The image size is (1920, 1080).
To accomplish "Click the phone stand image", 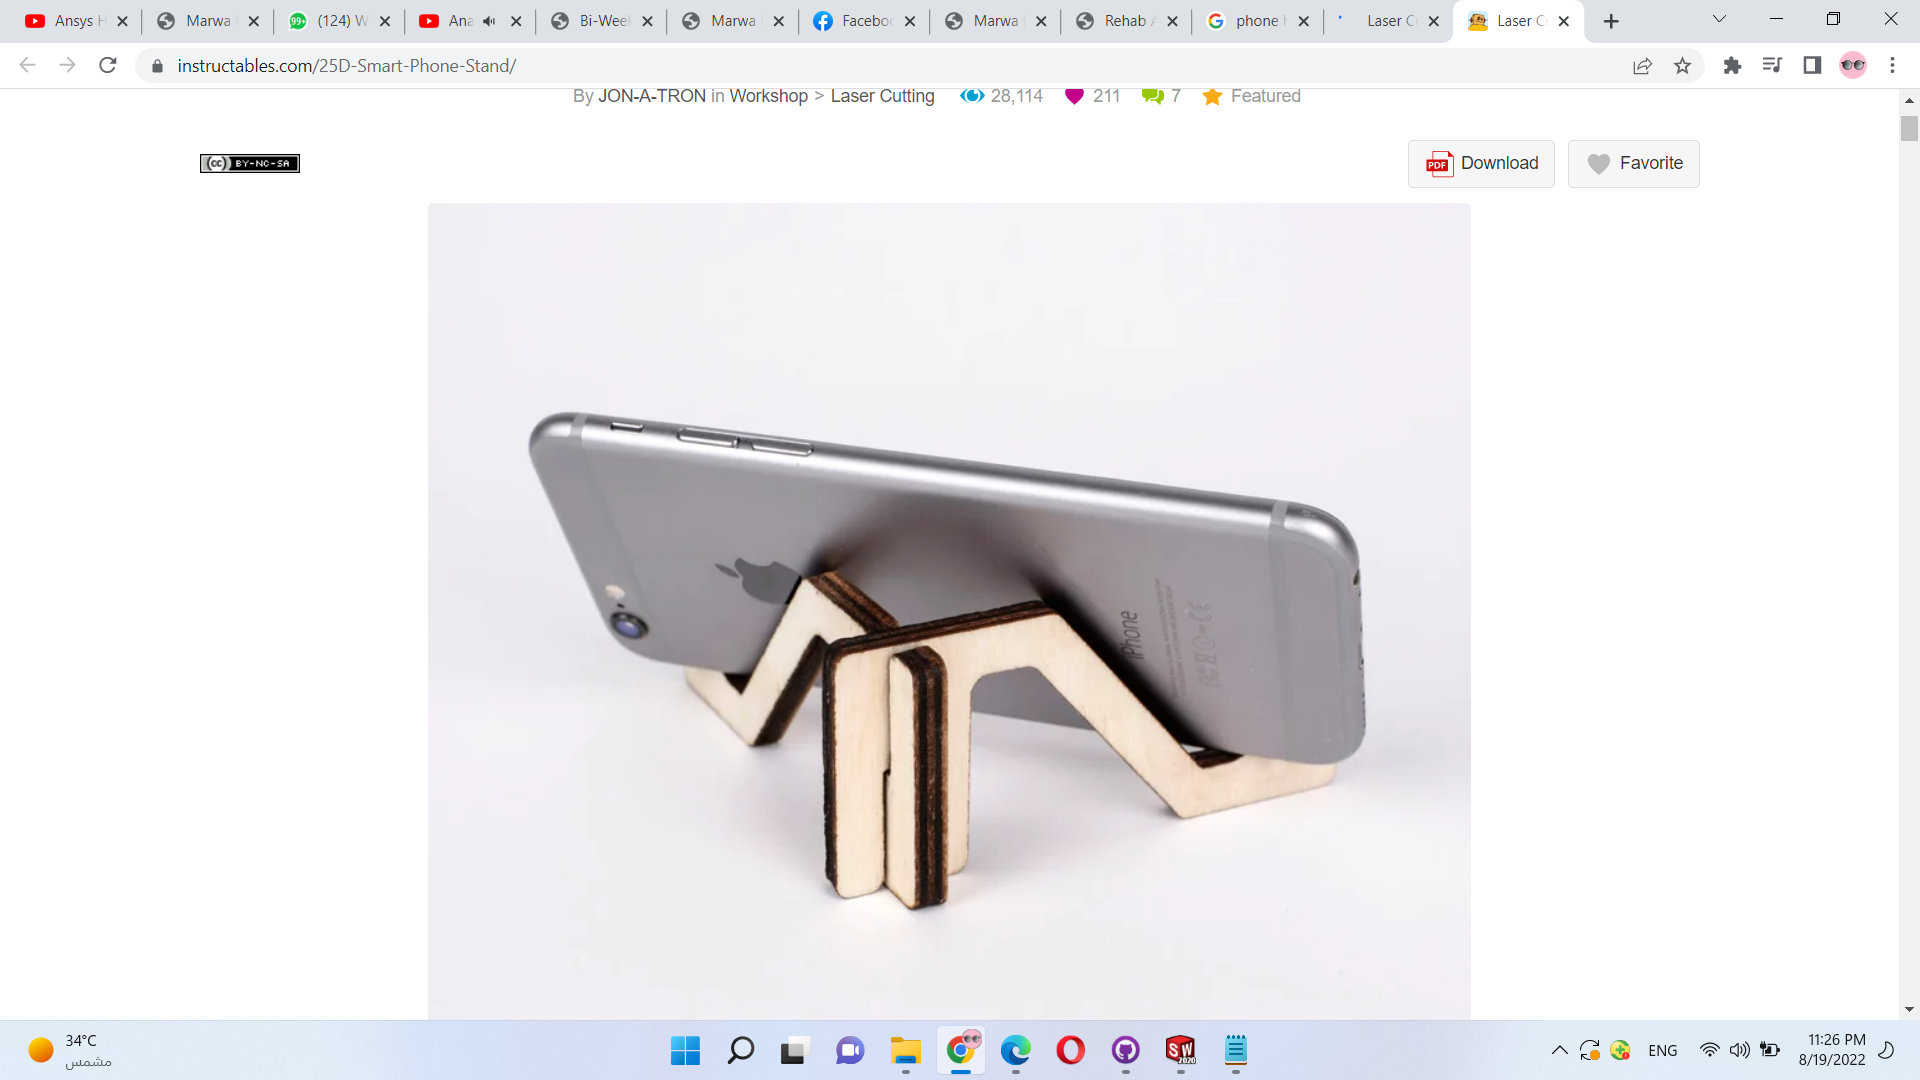I will (x=949, y=610).
